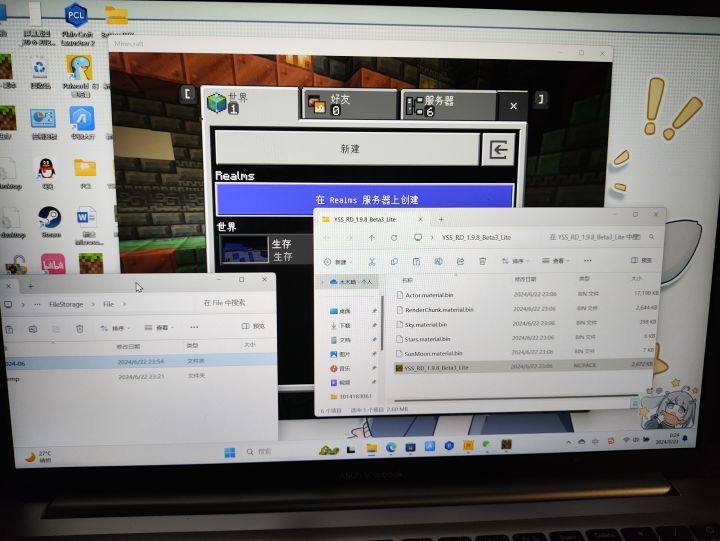720x541 pixels.
Task: Toggle the preview pane in YSS_RD window
Action: coord(641,260)
